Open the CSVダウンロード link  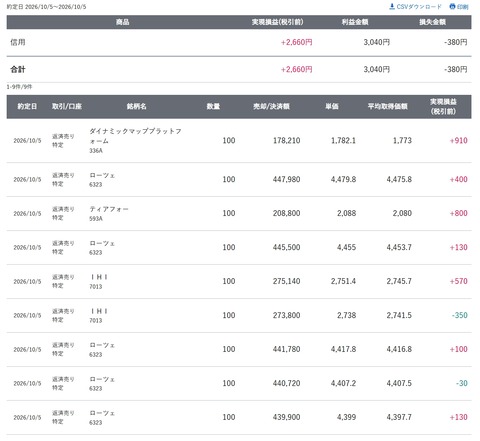(419, 7)
